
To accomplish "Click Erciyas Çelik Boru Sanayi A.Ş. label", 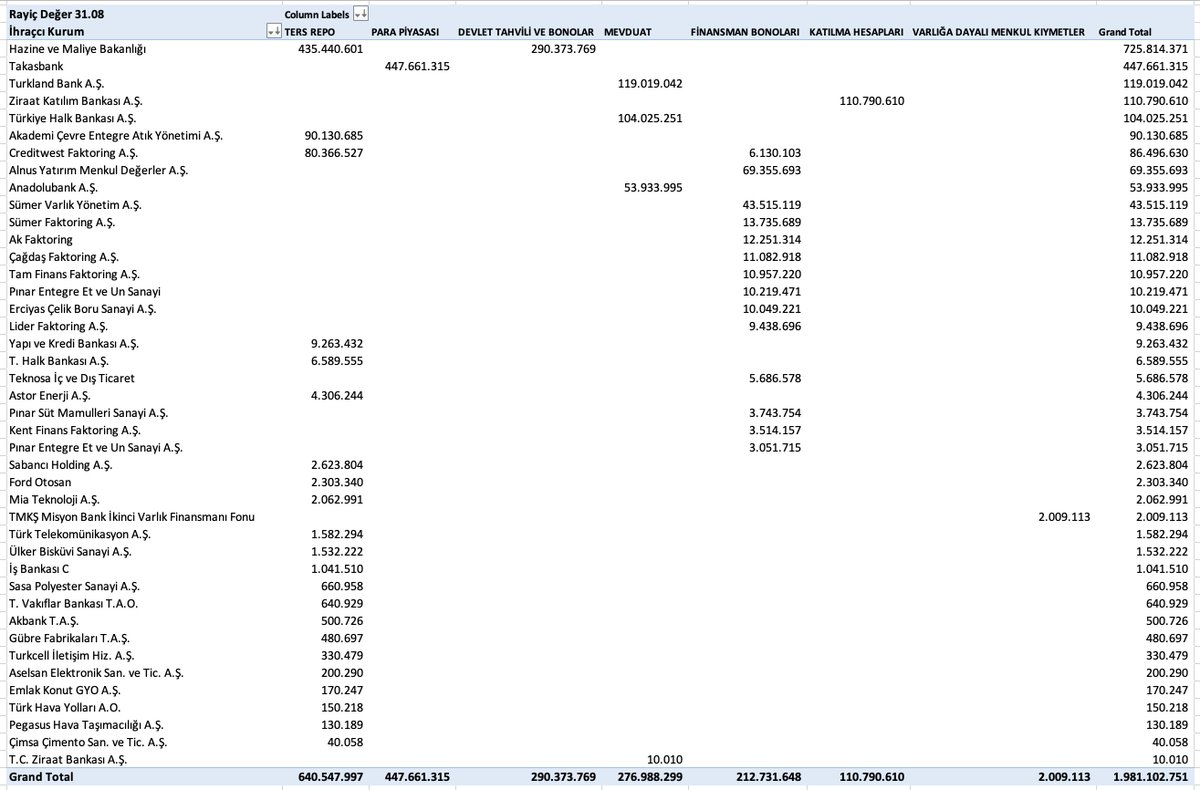I will (83, 309).
